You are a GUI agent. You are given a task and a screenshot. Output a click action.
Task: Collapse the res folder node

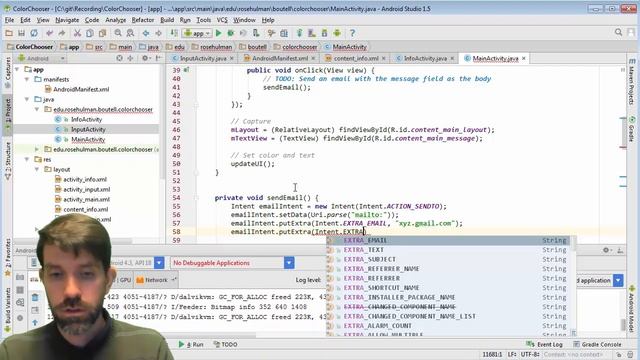(x=27, y=159)
